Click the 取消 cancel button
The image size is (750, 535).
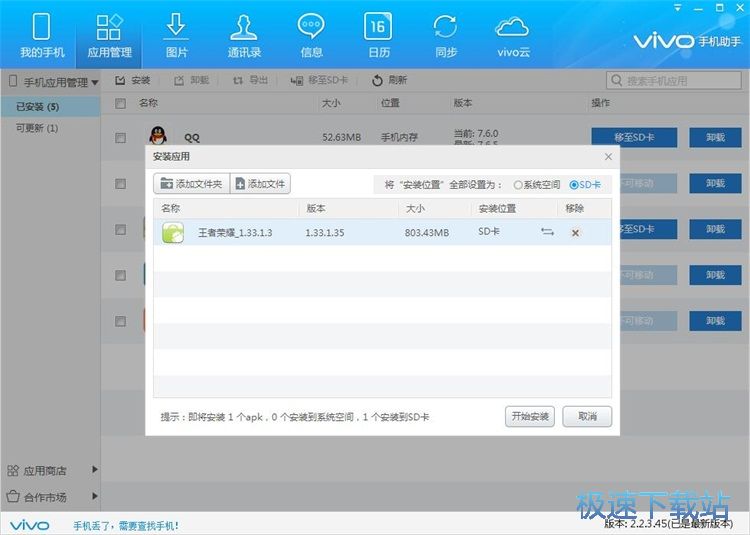pos(587,416)
